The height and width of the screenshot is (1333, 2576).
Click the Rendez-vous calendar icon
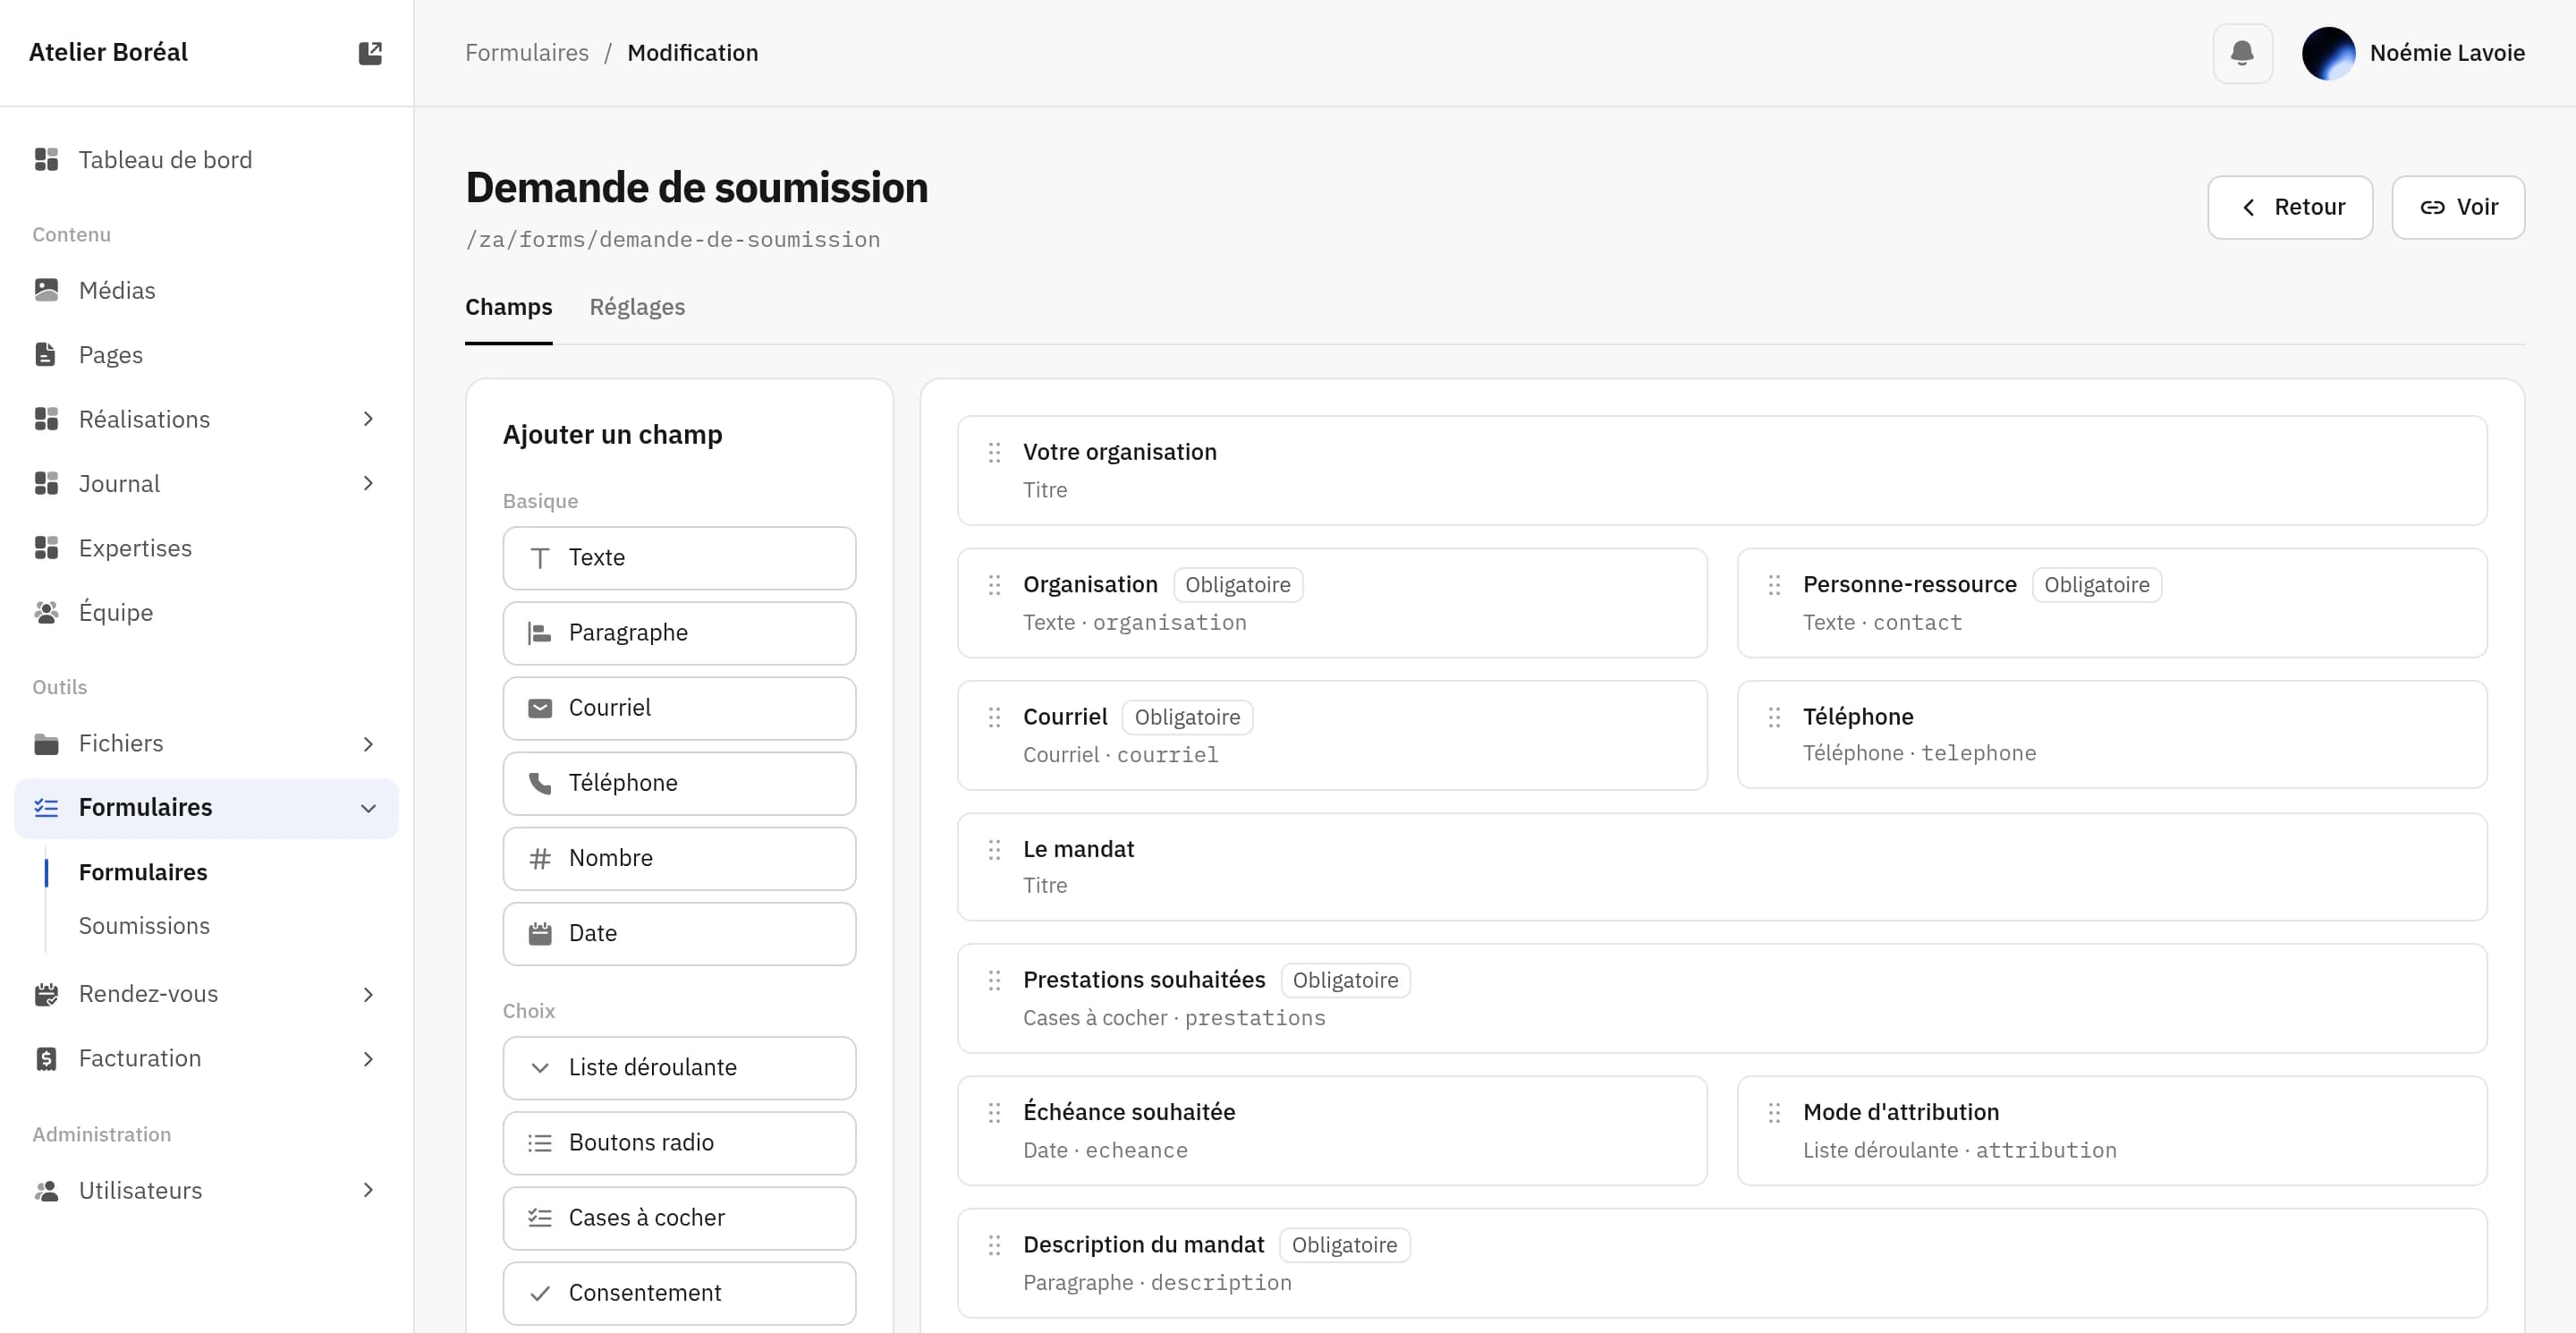click(x=46, y=994)
